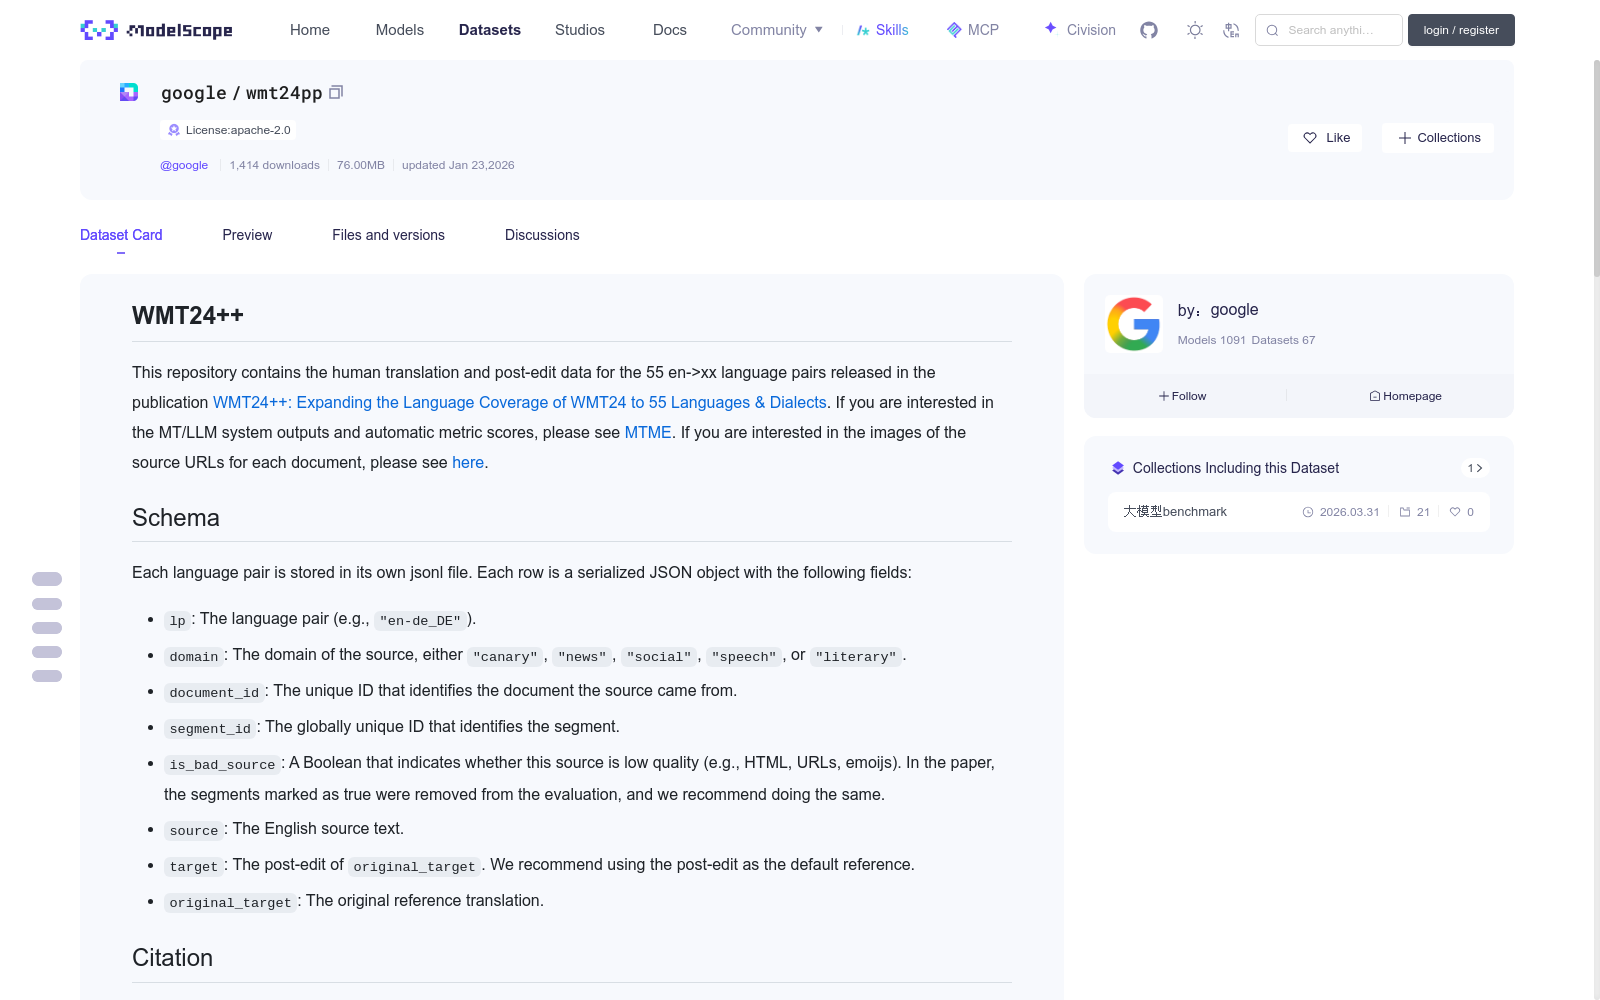
Task: Click the Citation heading
Action: click(172, 957)
